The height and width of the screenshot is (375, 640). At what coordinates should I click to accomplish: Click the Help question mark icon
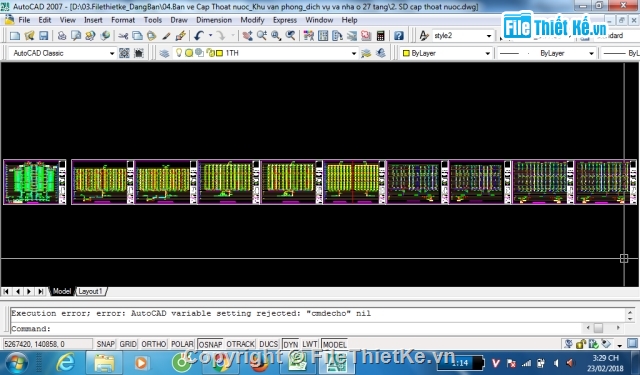399,36
